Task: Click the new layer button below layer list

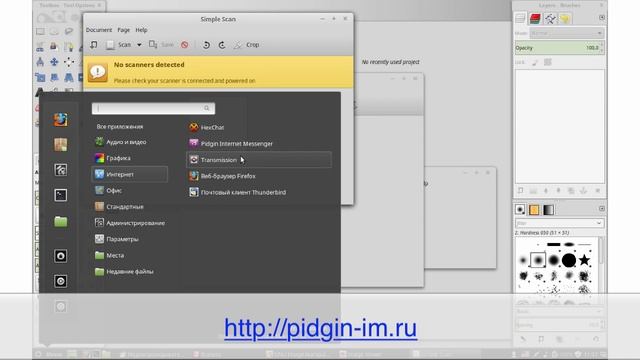Action: tap(520, 191)
